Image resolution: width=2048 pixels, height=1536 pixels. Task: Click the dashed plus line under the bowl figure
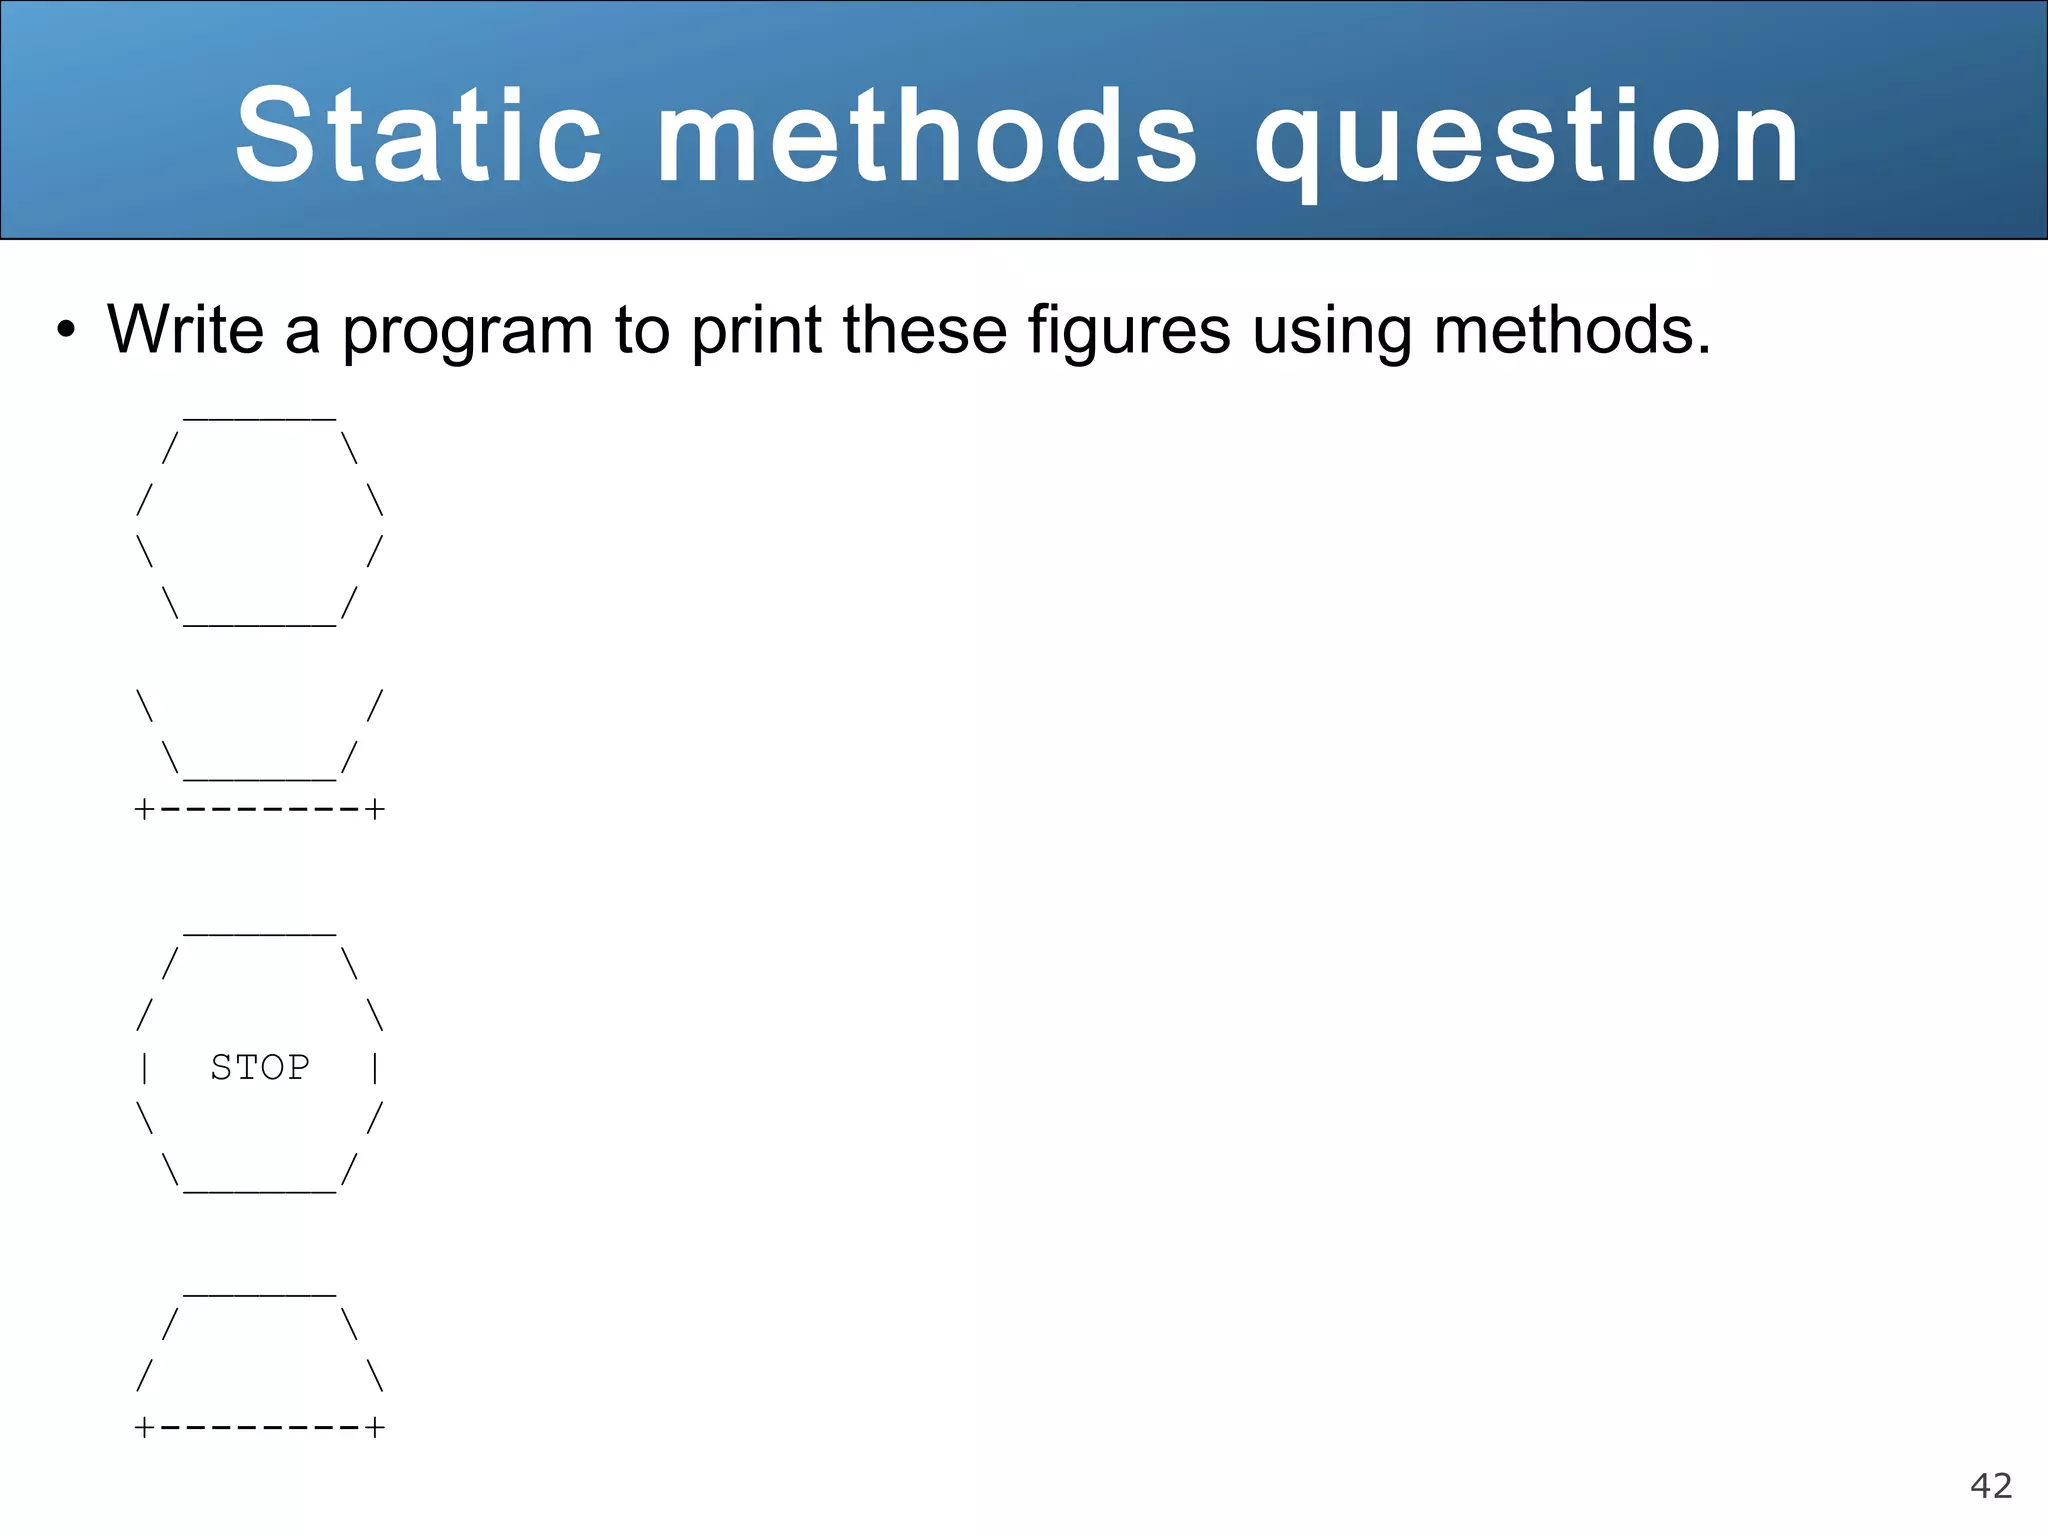pos(260,808)
